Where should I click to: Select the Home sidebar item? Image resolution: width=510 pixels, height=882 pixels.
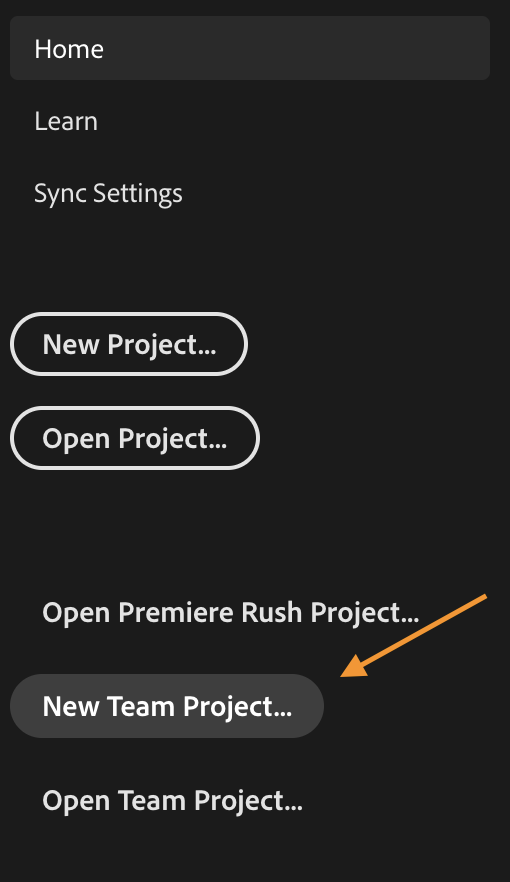[250, 48]
